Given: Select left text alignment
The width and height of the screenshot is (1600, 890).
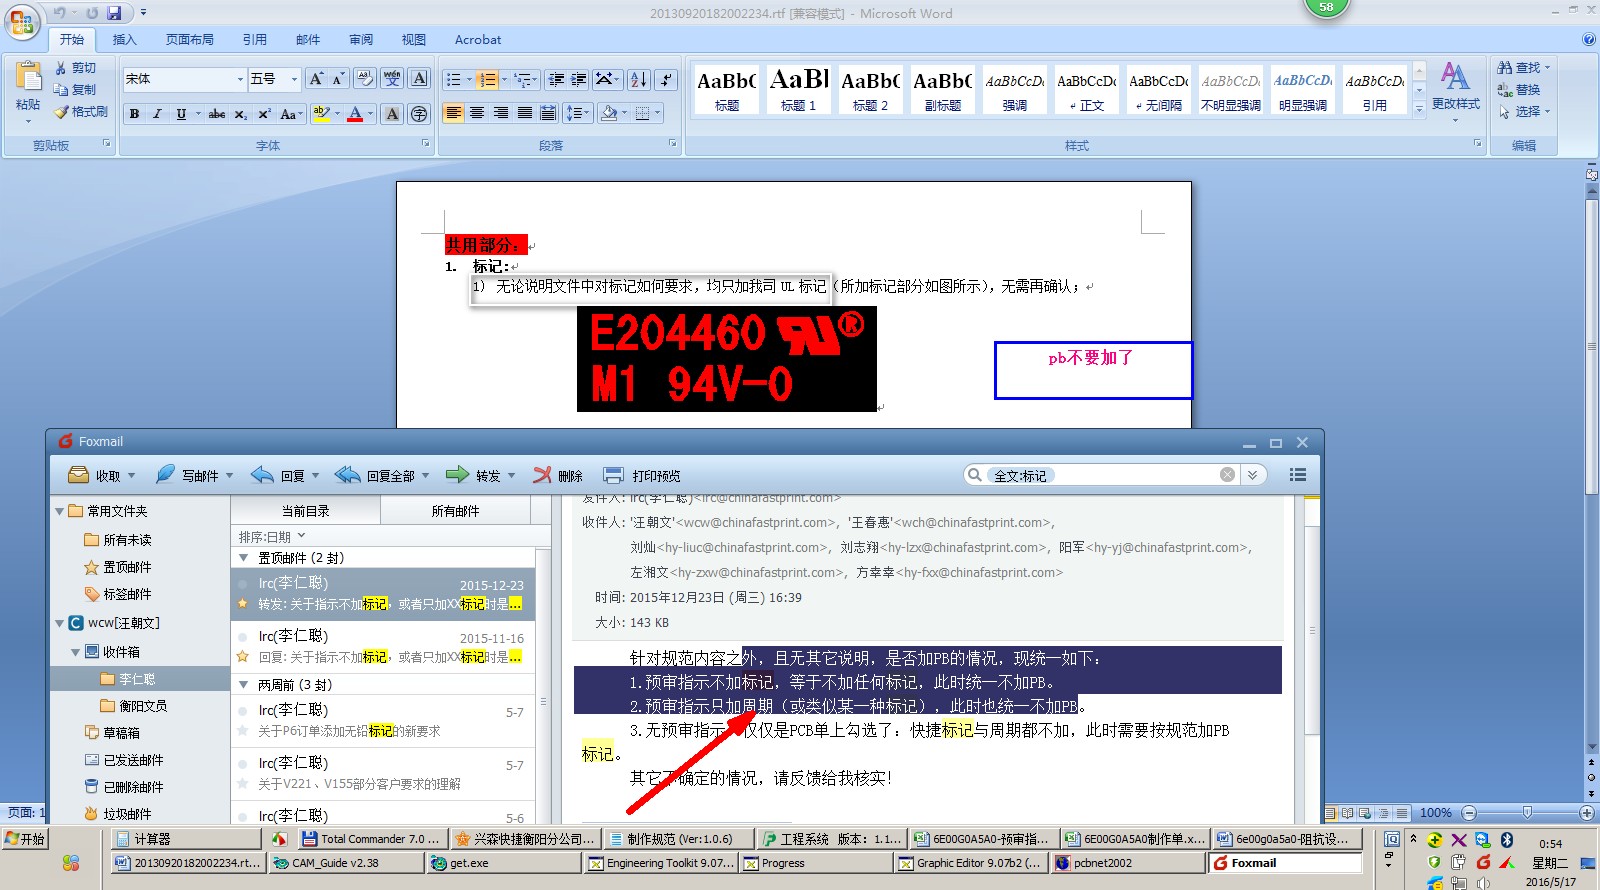Looking at the screenshot, I should (454, 113).
